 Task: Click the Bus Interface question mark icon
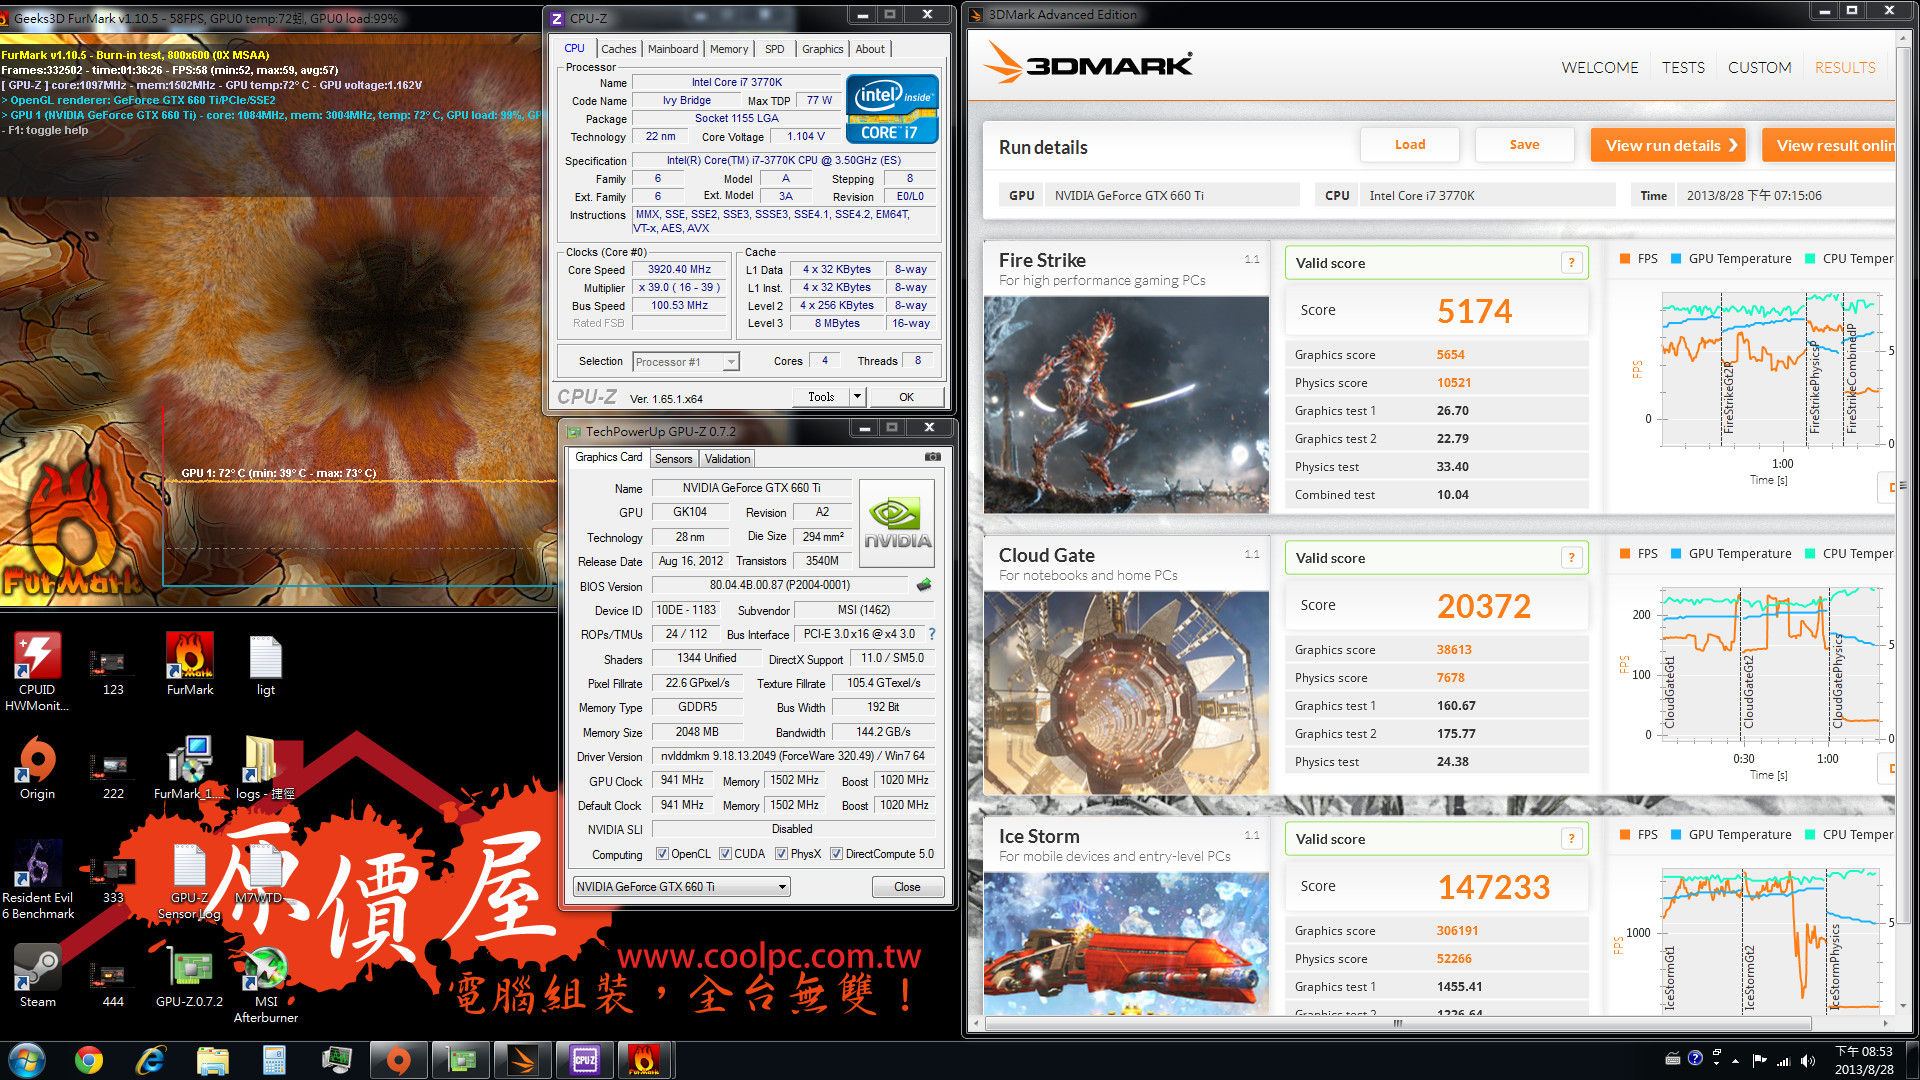tap(932, 634)
